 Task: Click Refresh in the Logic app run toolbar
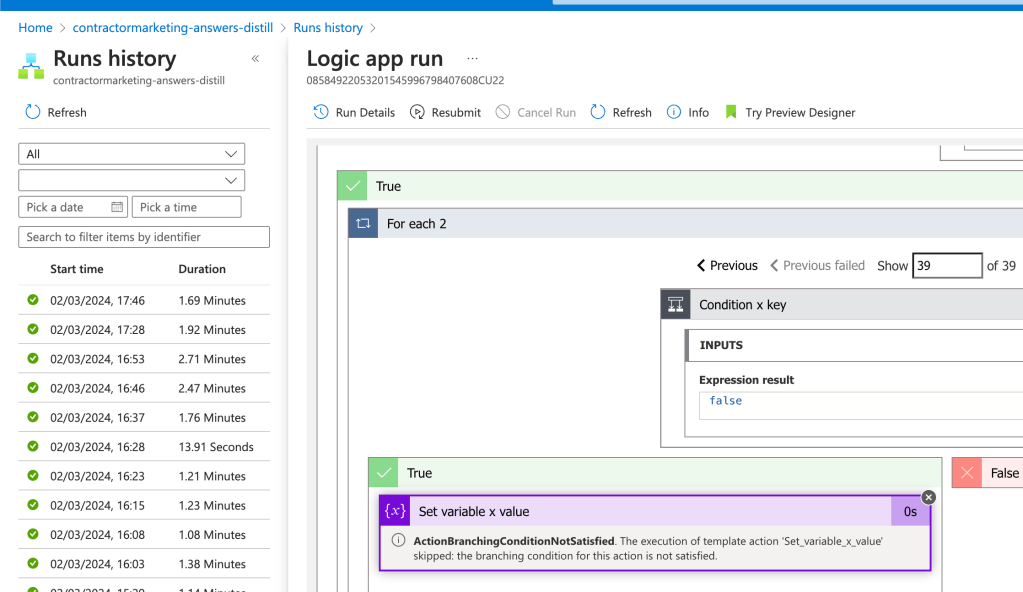621,112
